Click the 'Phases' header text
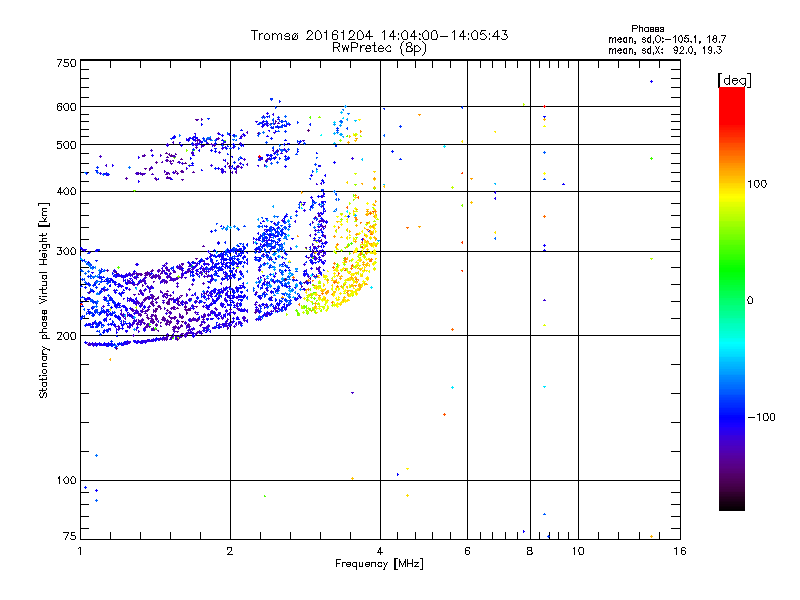 click(647, 29)
